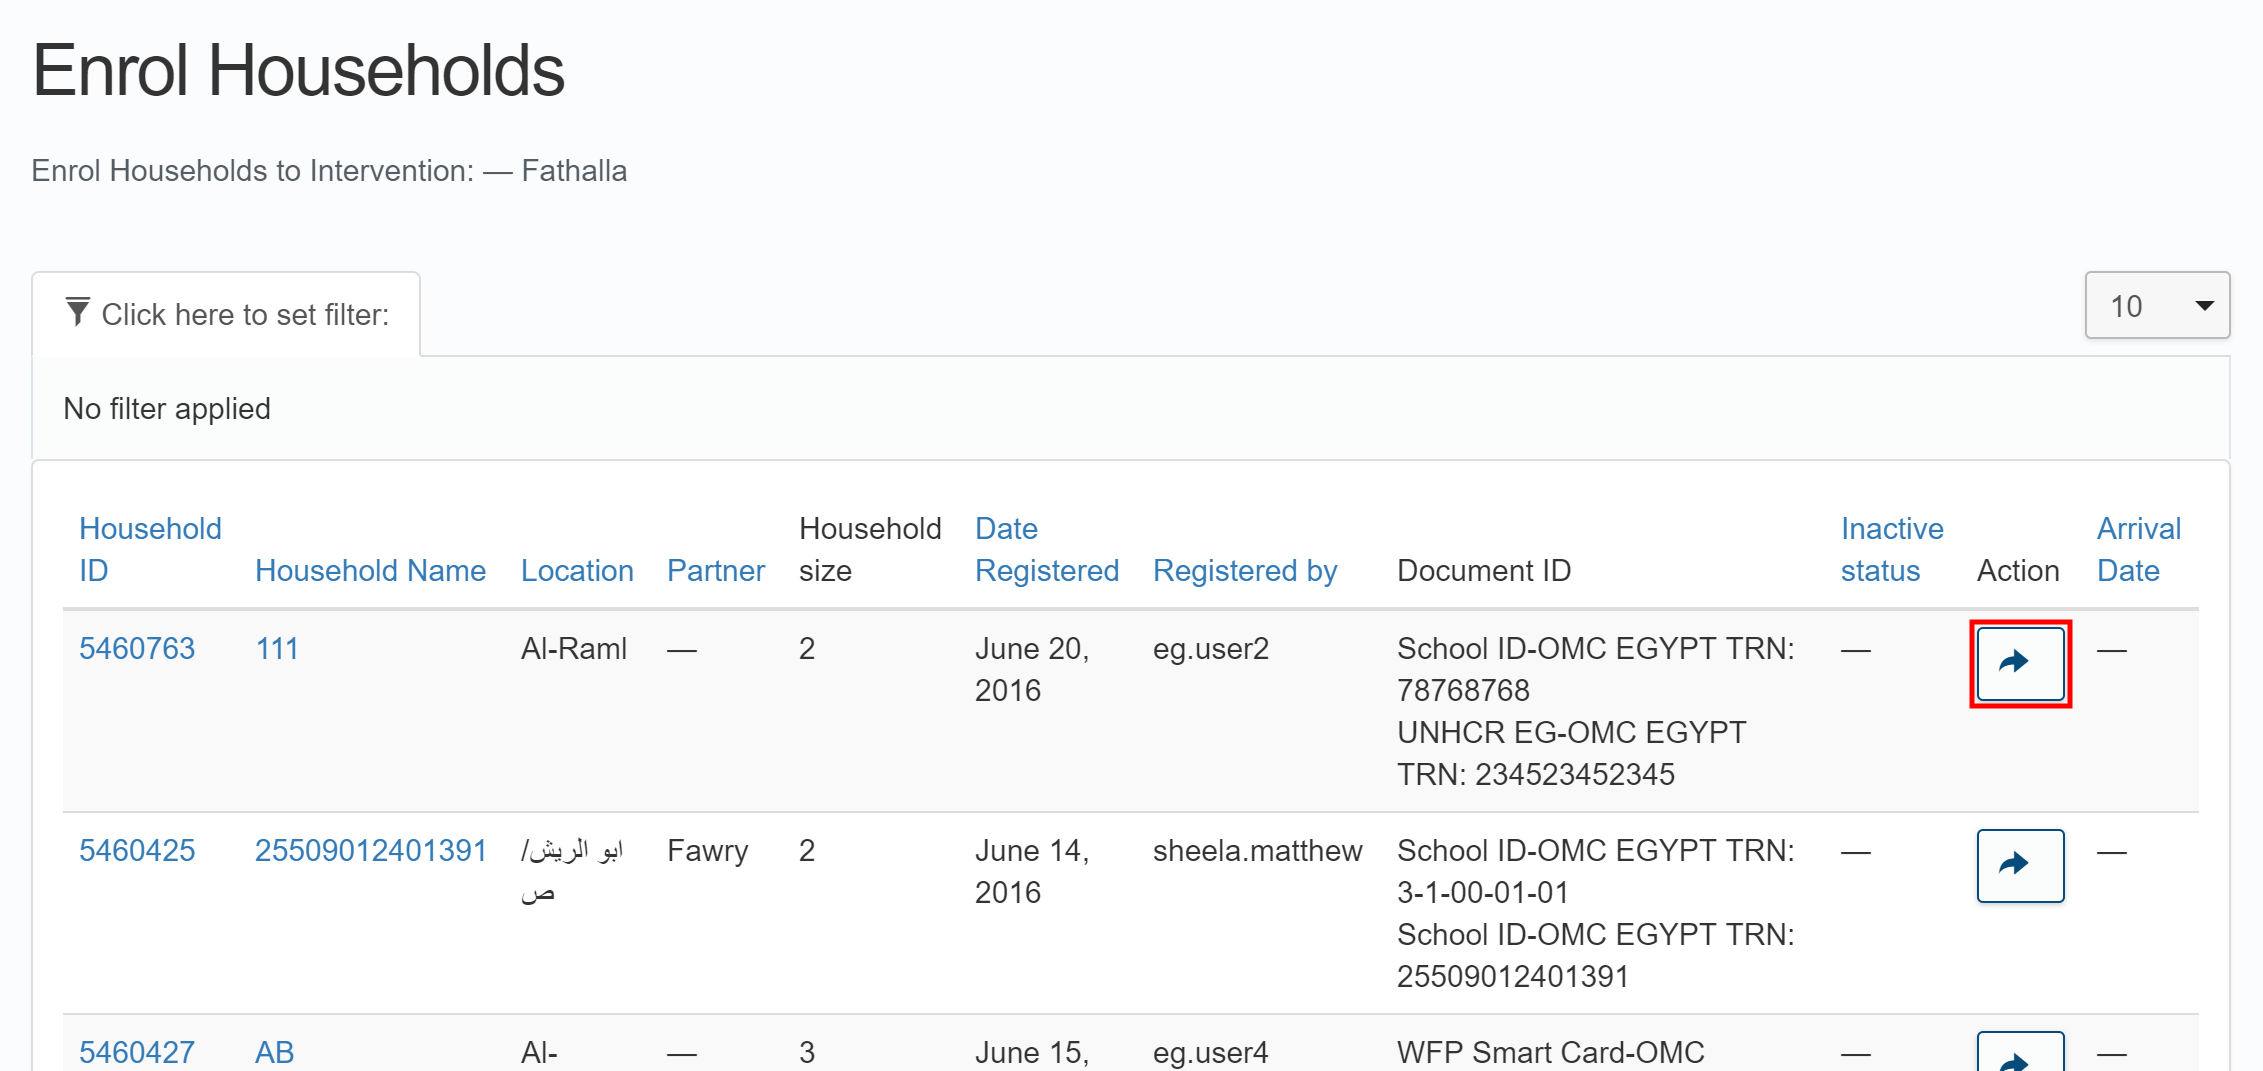Sort by Arrival Date header

pos(2138,549)
